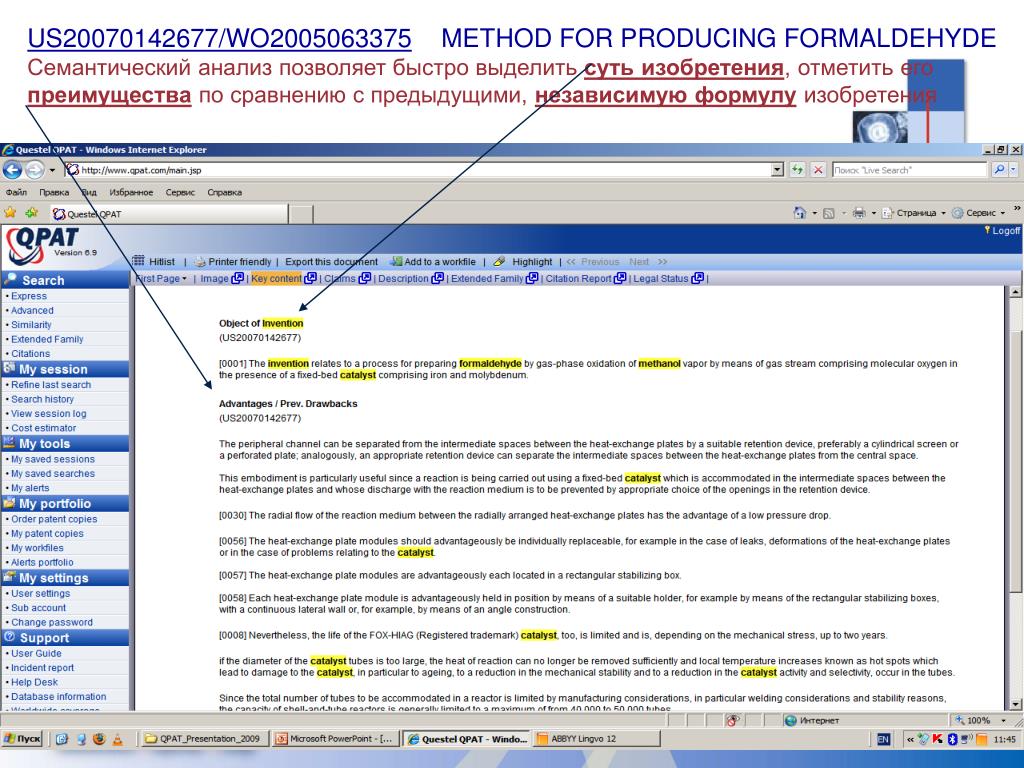The width and height of the screenshot is (1024, 768).
Task: Click the Printer friendly link
Action: pyautogui.click(x=239, y=262)
